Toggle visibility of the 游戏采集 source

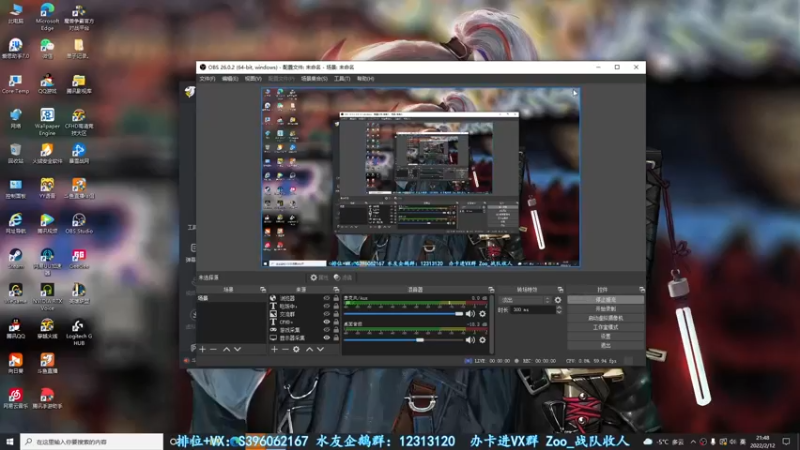[x=327, y=330]
